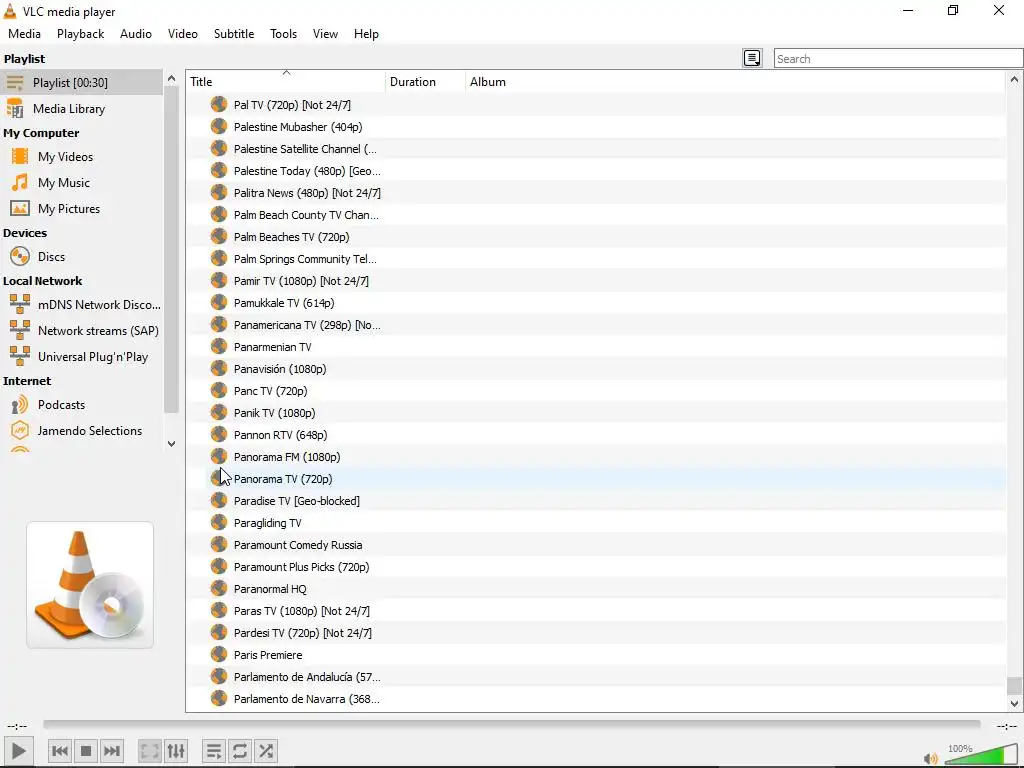Image resolution: width=1024 pixels, height=768 pixels.
Task: Open Media Library in sidebar
Action: click(x=82, y=108)
